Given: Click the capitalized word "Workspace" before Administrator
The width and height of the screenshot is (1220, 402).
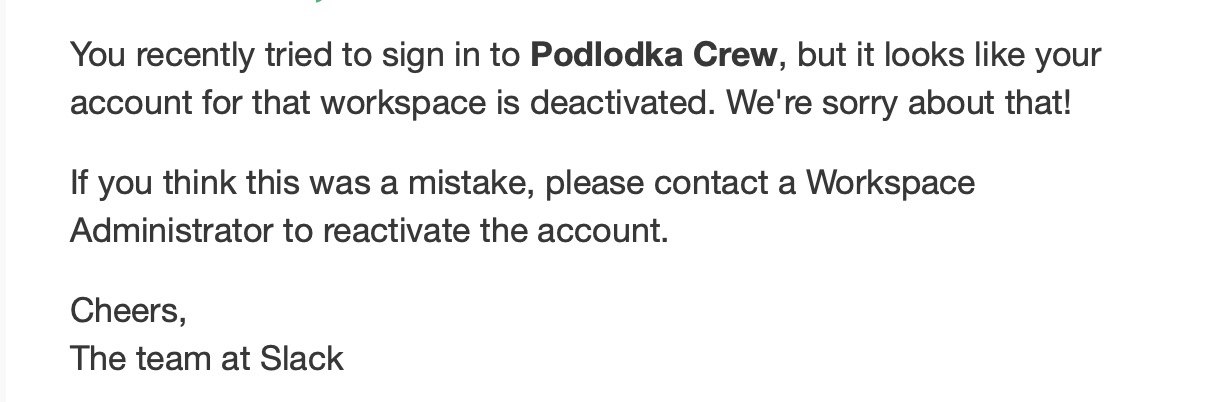Looking at the screenshot, I should click(x=890, y=183).
